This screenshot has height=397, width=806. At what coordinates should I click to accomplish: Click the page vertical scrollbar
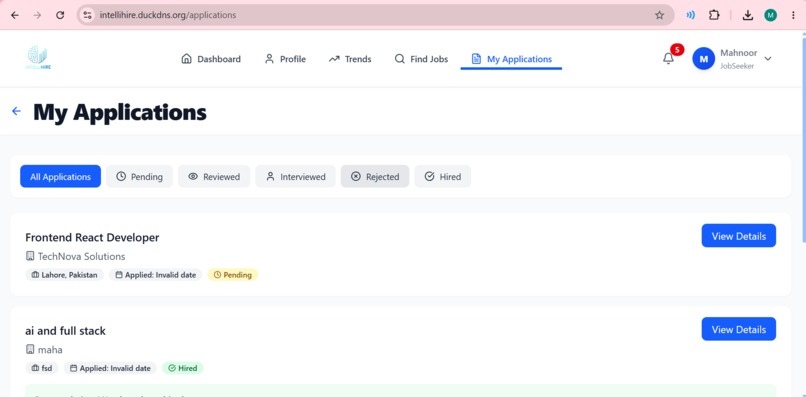pos(803,139)
